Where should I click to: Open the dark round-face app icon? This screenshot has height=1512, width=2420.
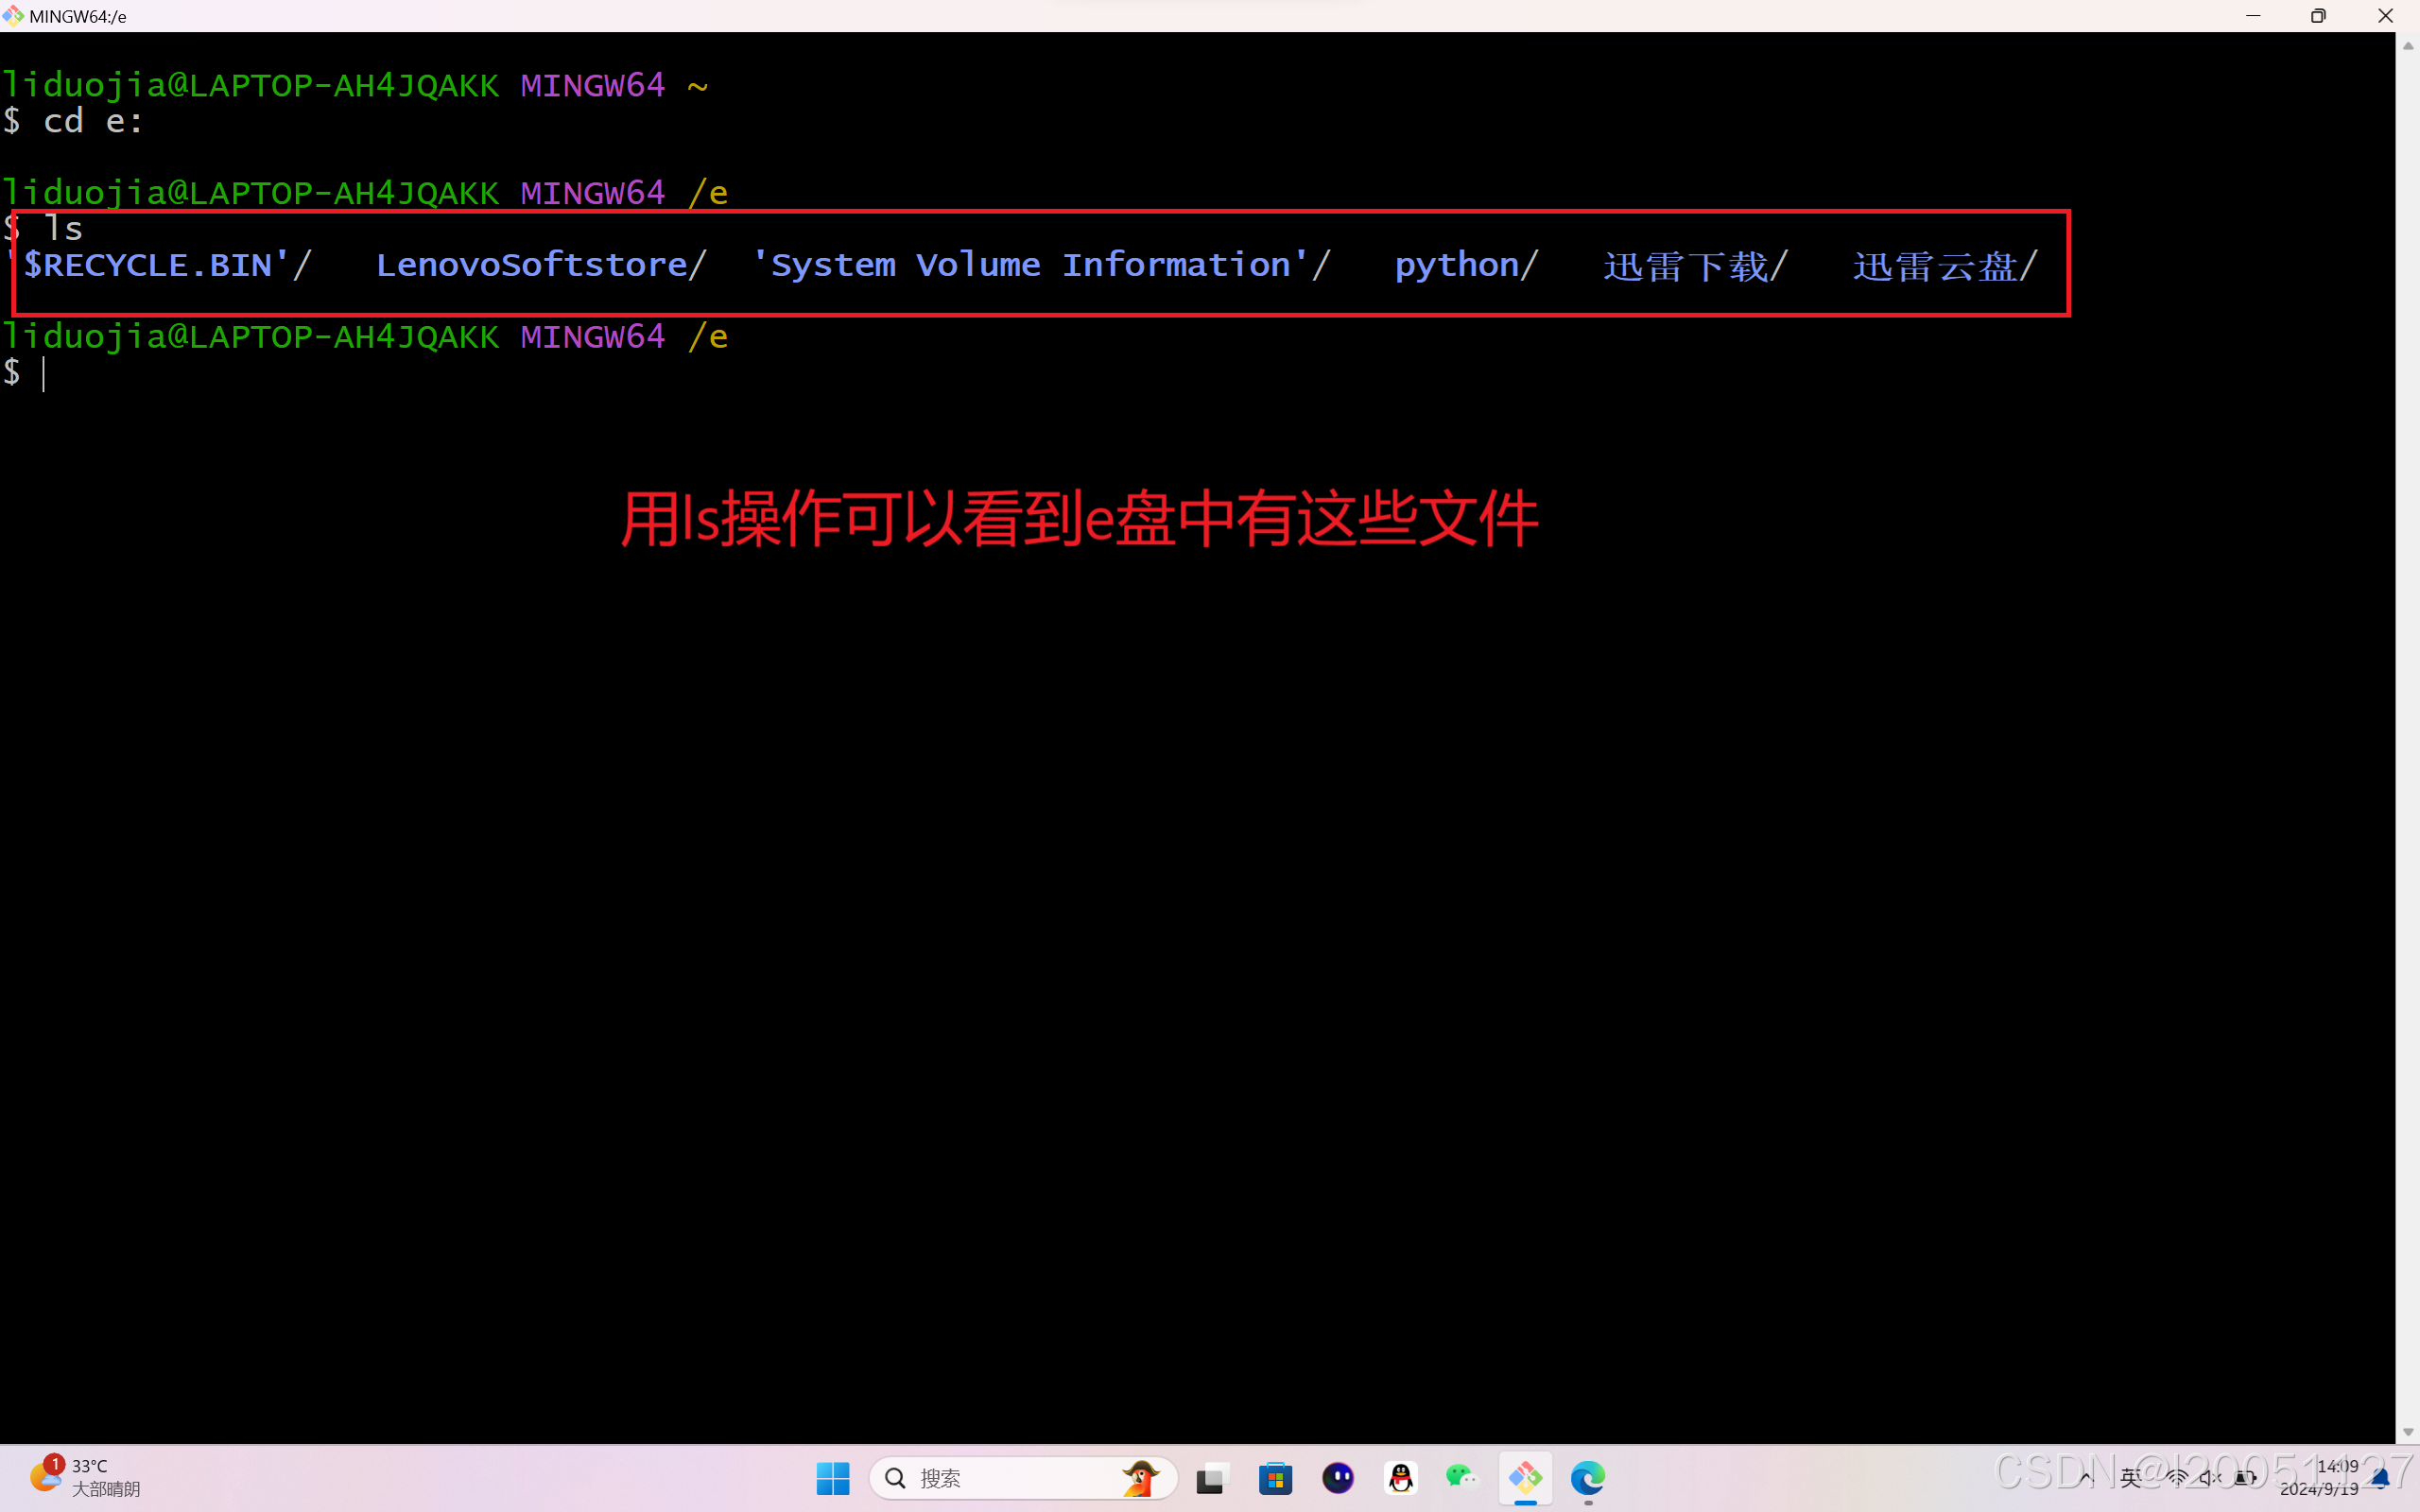[x=1338, y=1478]
